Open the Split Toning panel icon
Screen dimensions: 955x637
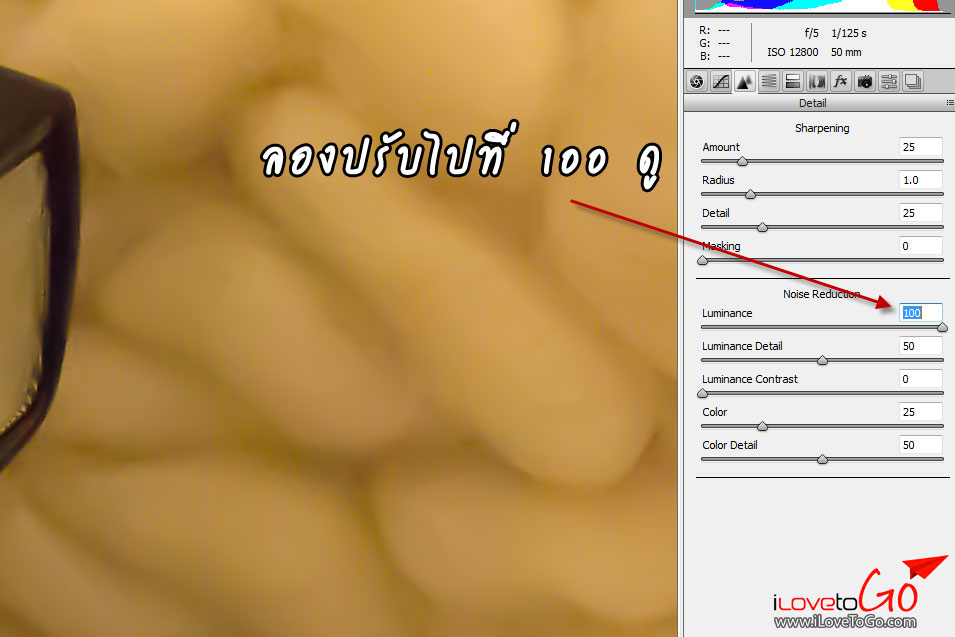(x=793, y=81)
